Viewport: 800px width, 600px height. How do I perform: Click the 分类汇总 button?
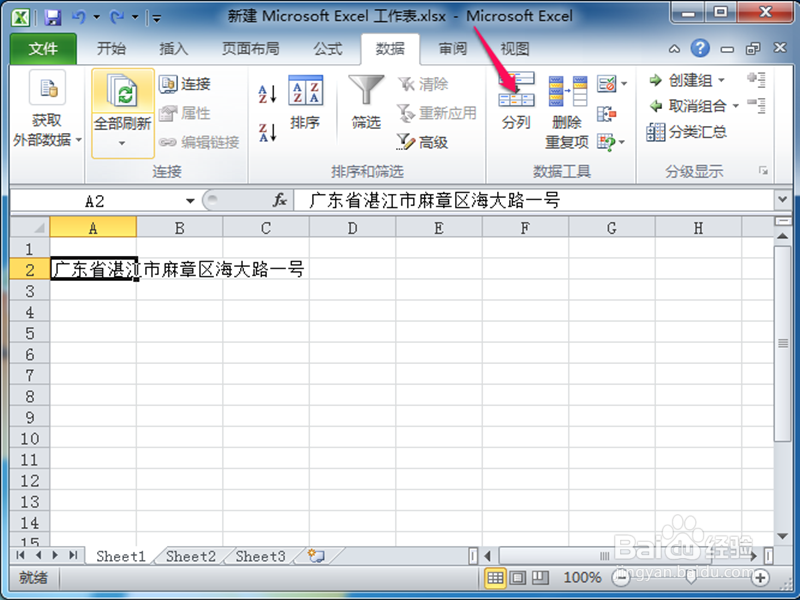(x=687, y=132)
